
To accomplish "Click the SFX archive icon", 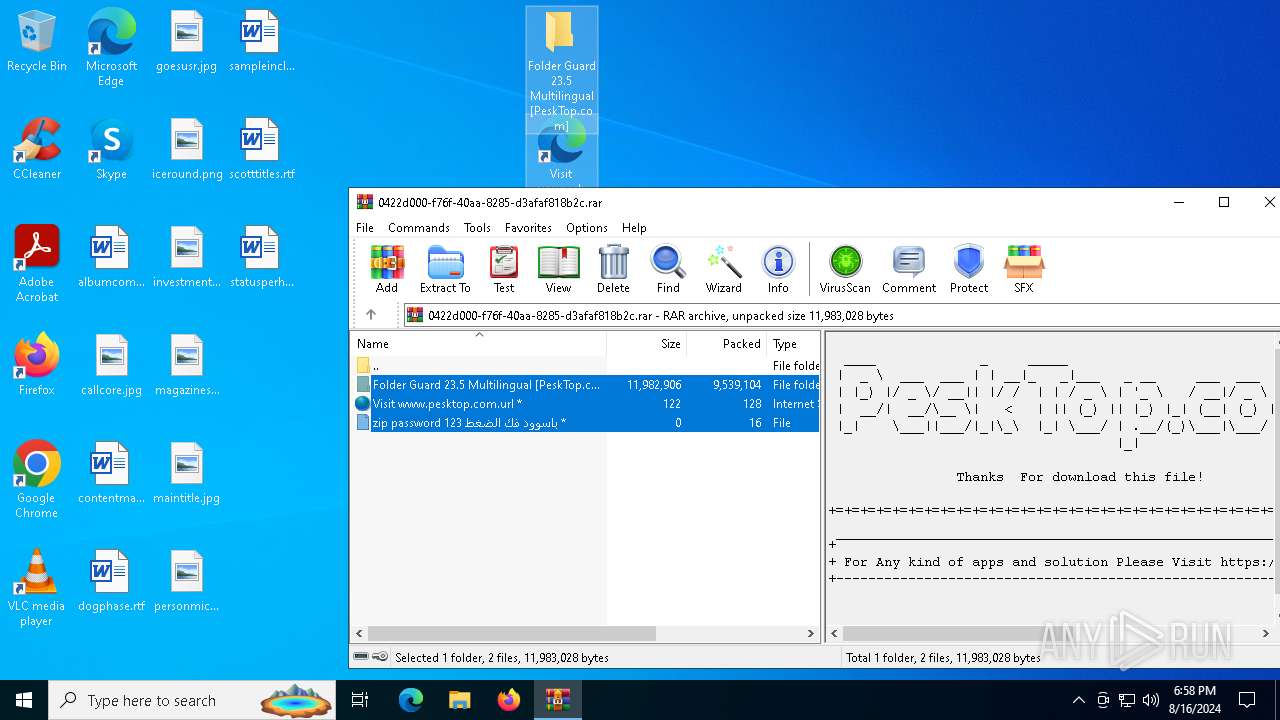I will tap(1024, 269).
